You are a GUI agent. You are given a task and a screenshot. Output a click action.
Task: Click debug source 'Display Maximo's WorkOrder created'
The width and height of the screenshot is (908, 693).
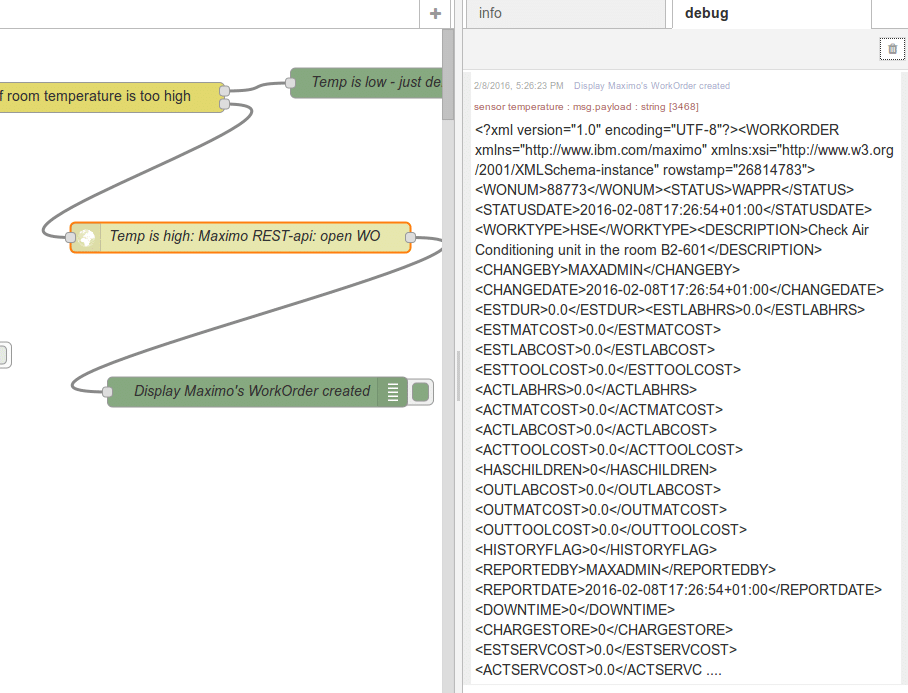(x=651, y=86)
